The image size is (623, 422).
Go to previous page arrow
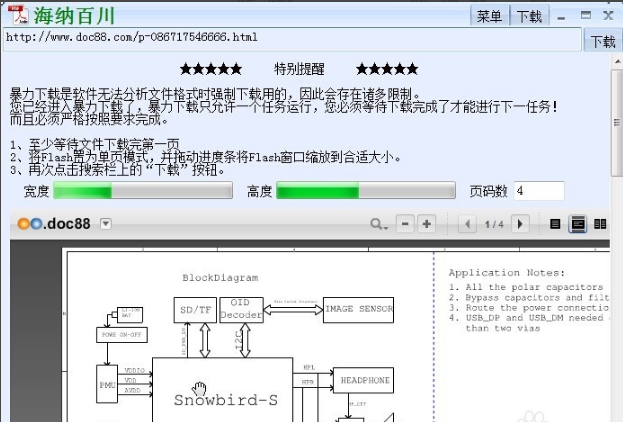(x=467, y=224)
